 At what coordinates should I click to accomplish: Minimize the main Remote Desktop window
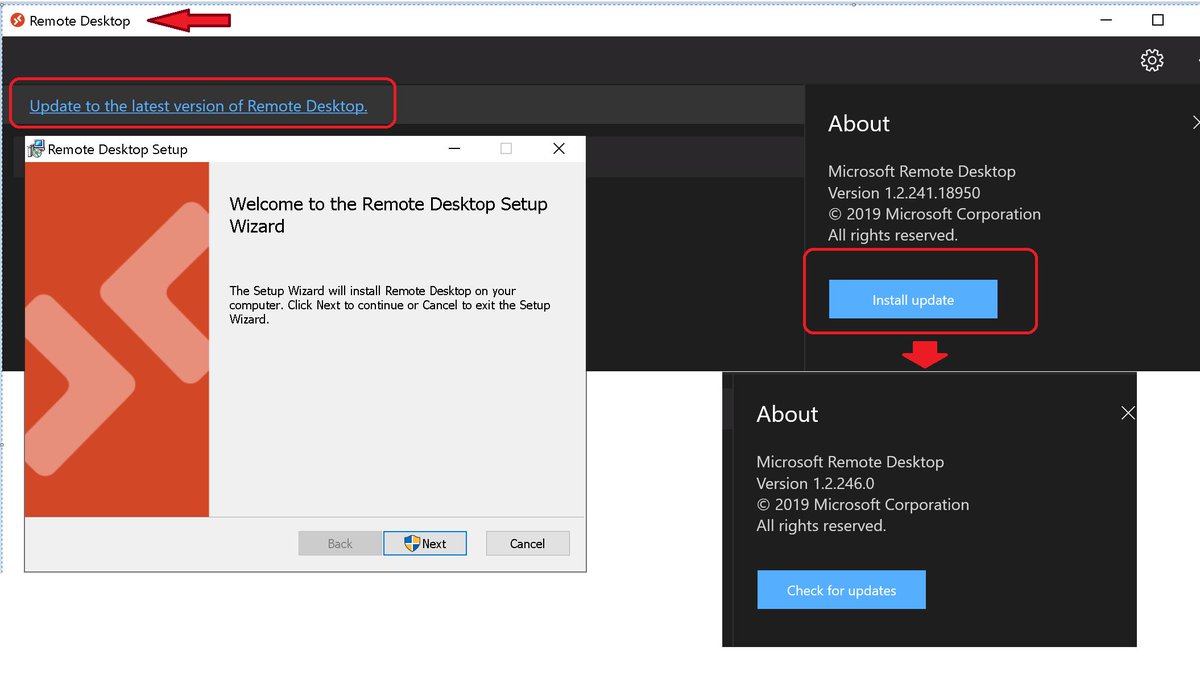1107,20
